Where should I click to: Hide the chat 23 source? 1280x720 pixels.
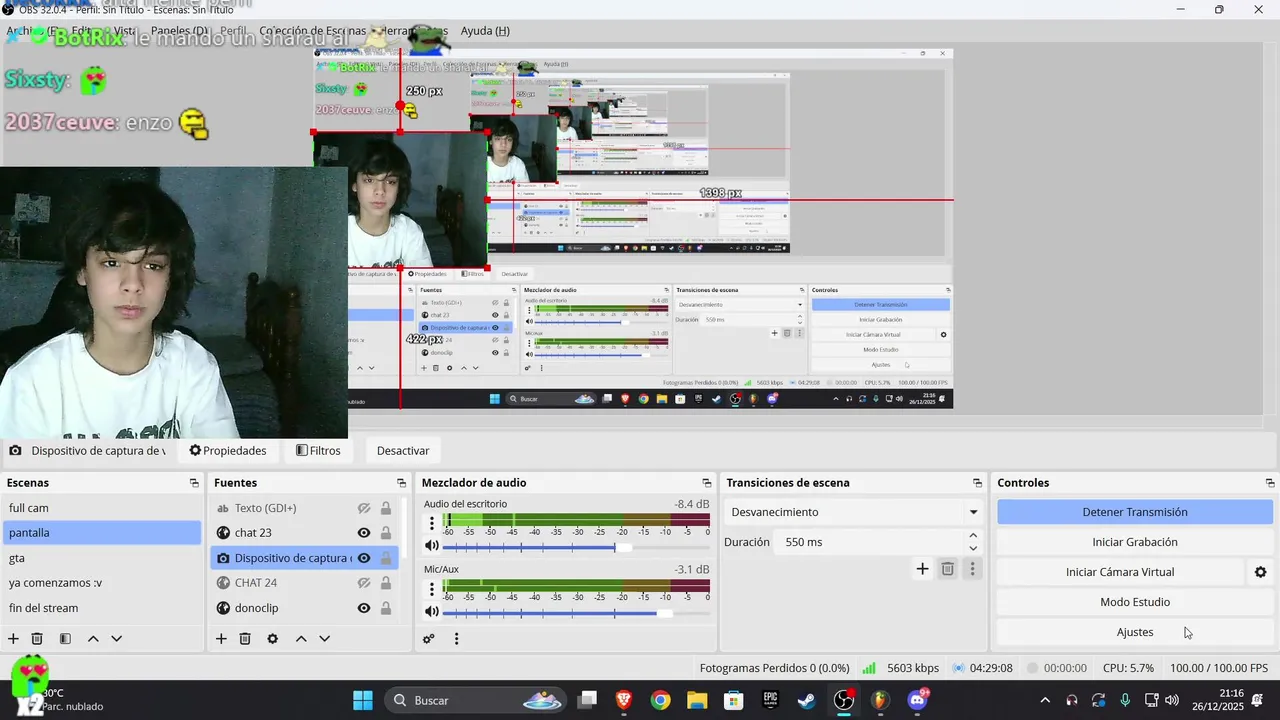click(x=364, y=533)
